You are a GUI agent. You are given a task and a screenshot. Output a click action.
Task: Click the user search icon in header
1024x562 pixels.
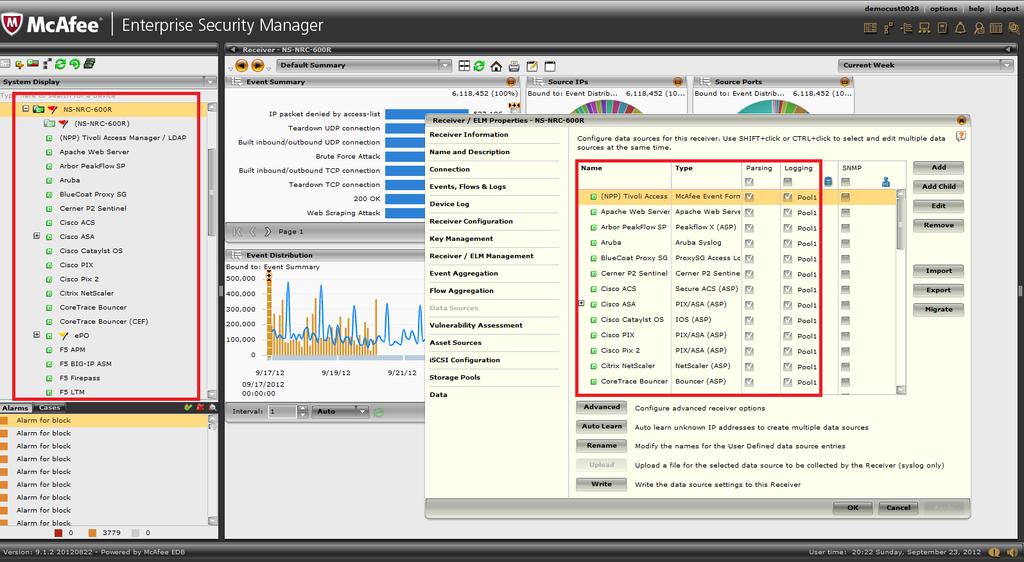tap(978, 28)
